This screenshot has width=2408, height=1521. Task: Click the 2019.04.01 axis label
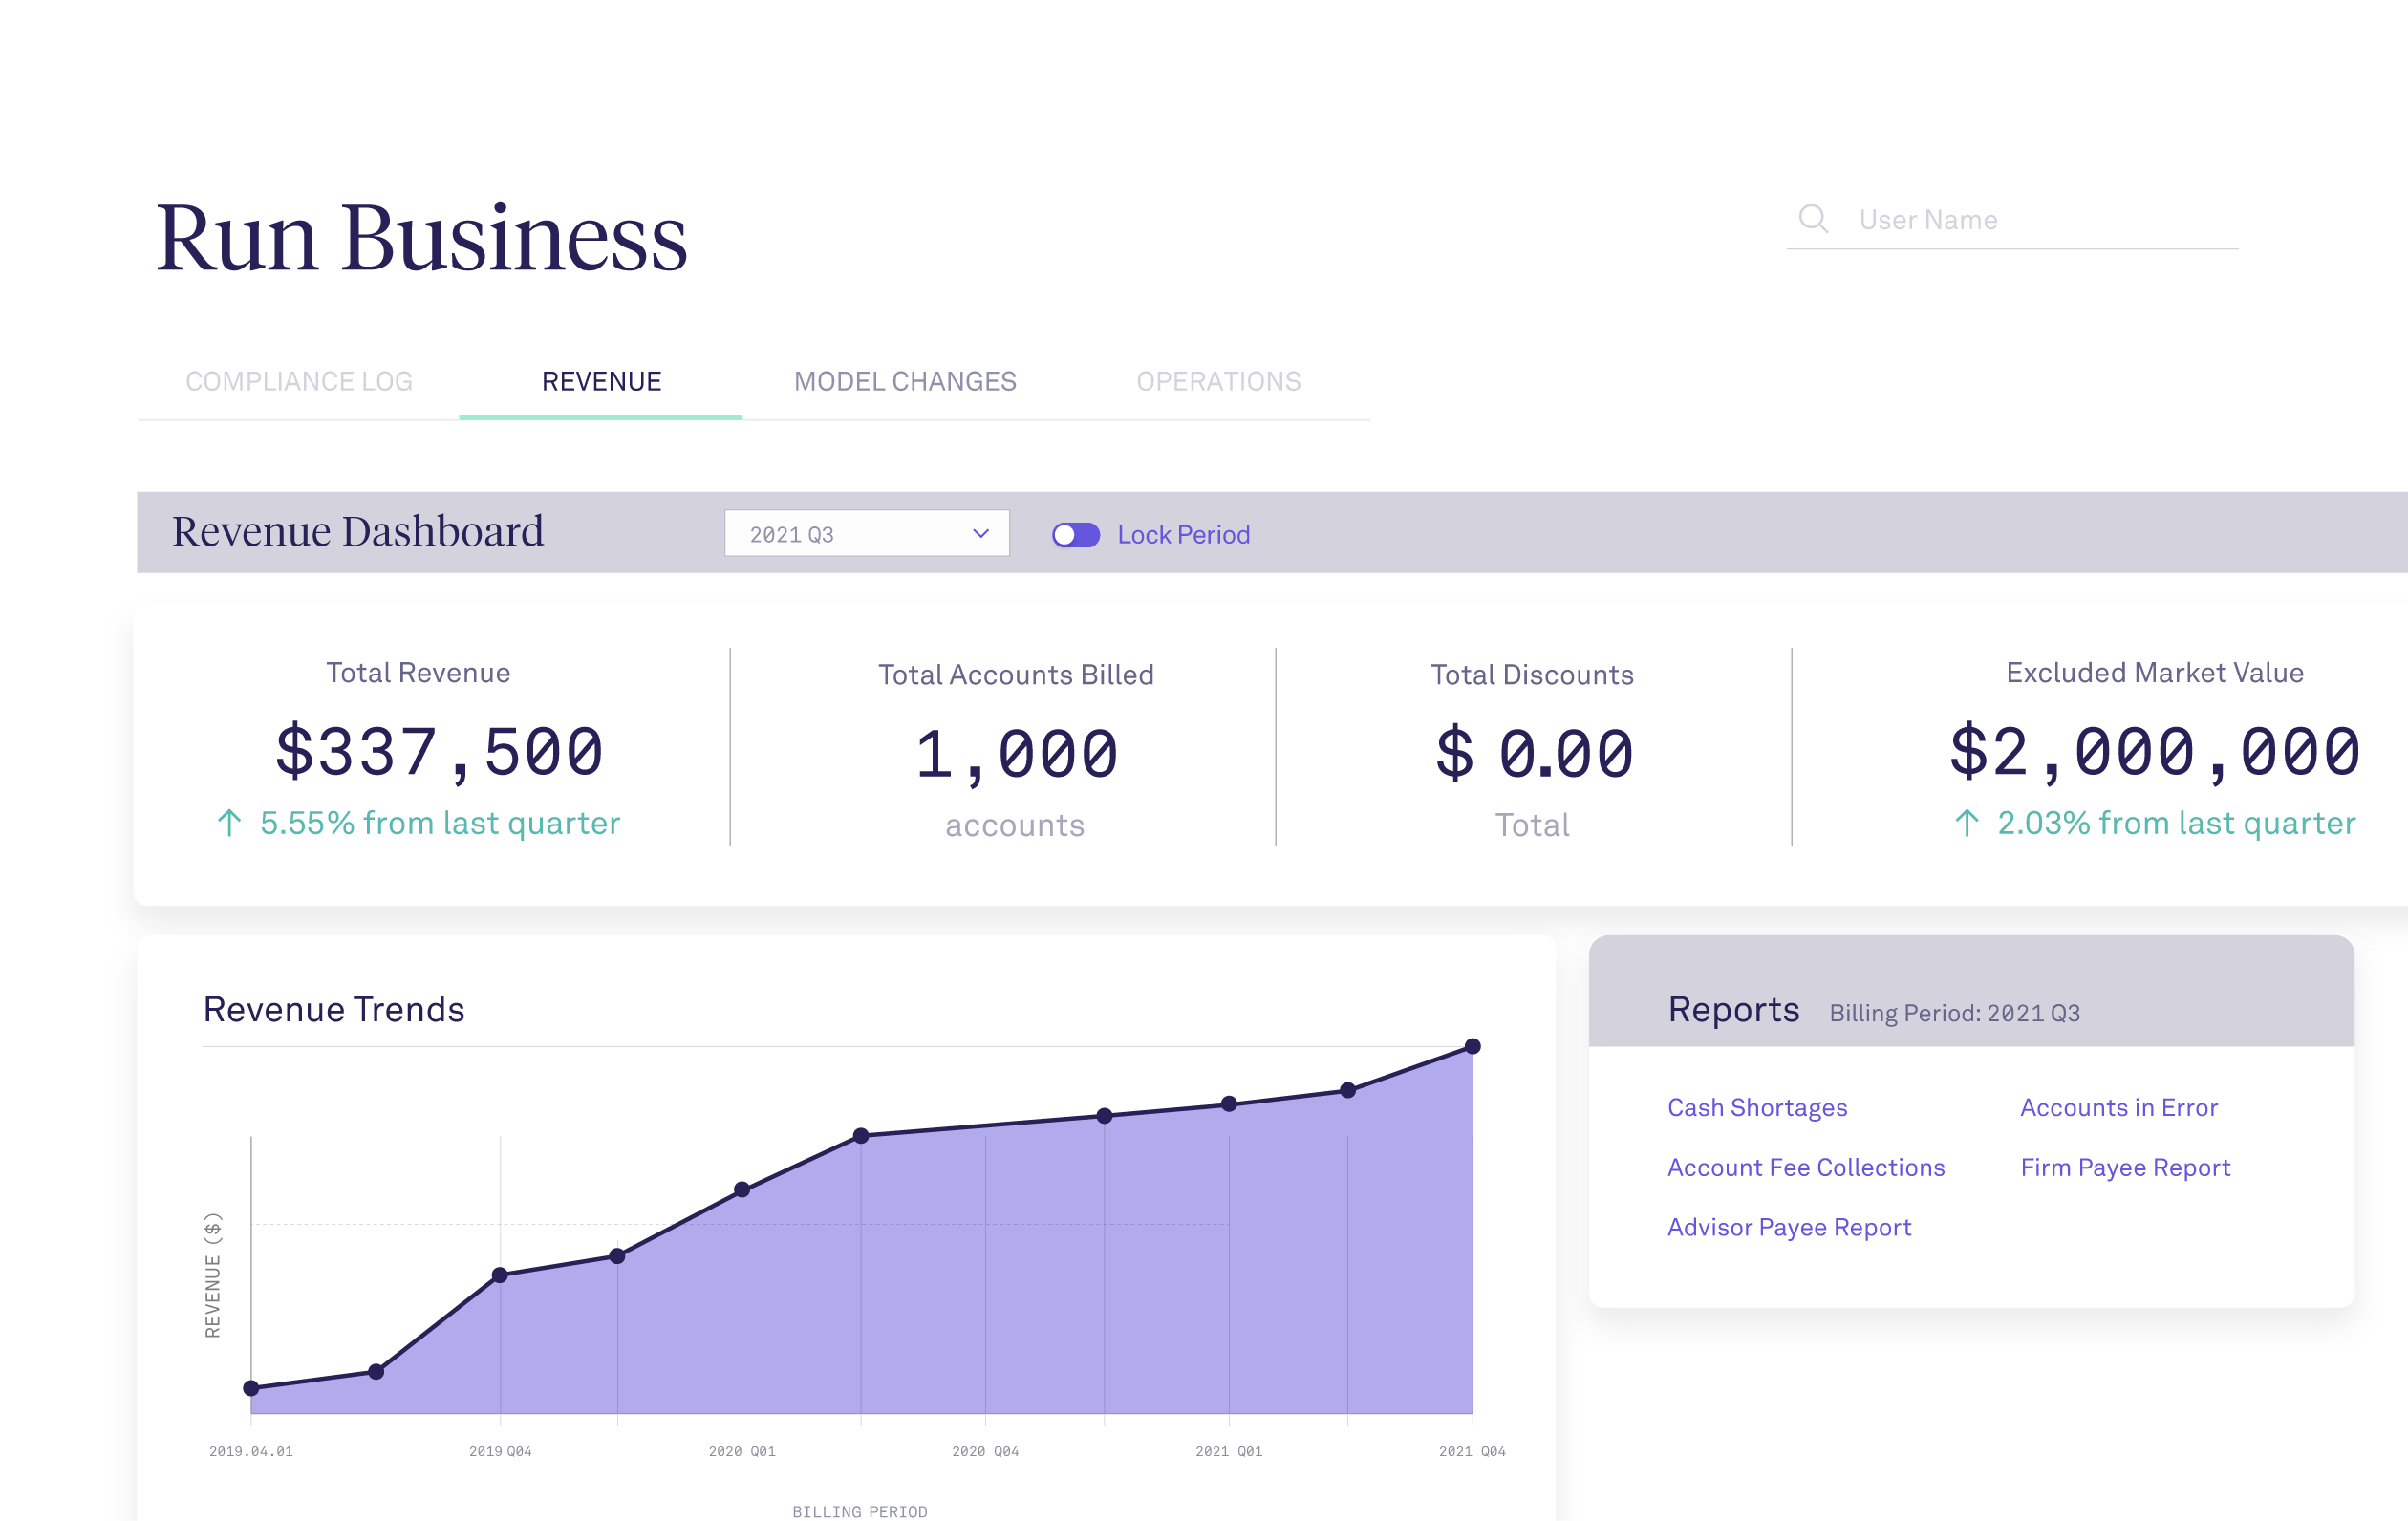click(x=251, y=1451)
